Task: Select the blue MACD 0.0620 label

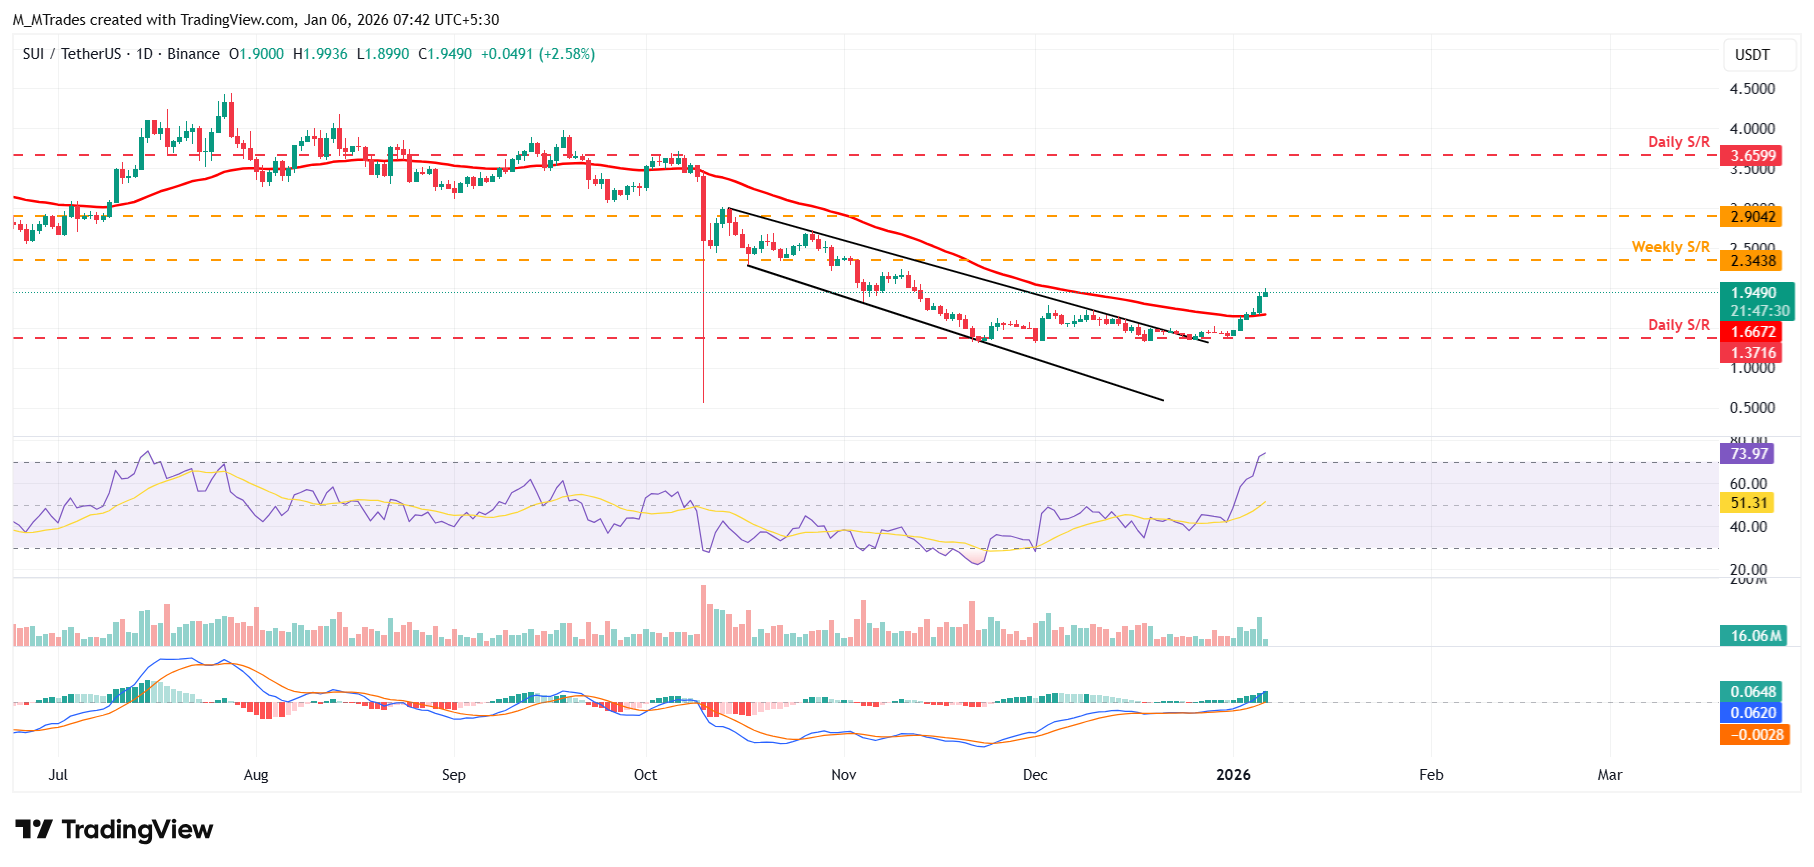Action: click(x=1753, y=713)
